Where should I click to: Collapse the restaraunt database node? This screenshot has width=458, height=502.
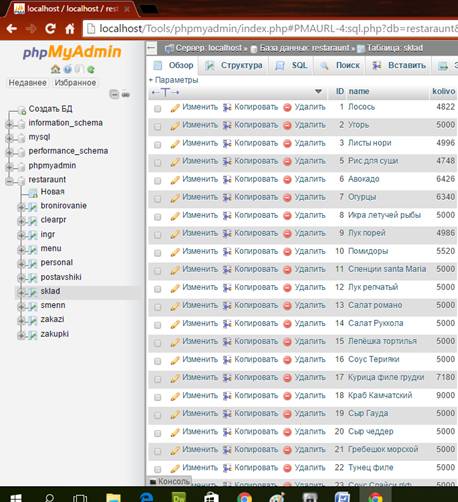9,180
